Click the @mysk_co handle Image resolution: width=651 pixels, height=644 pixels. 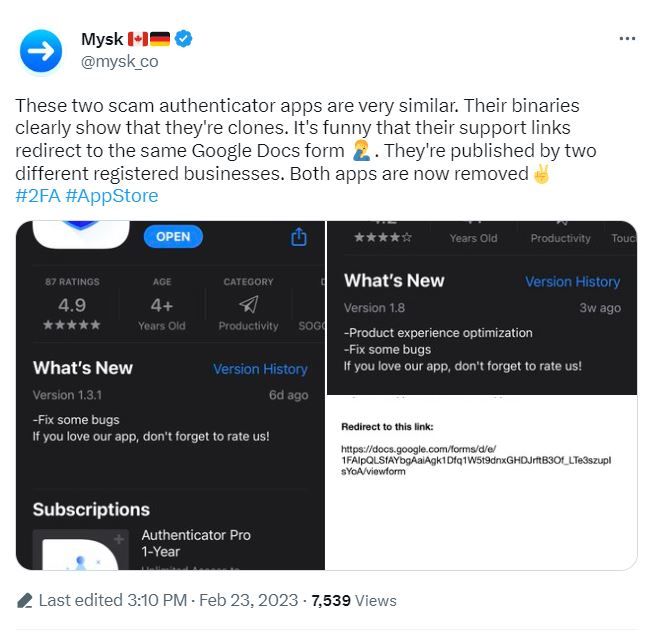[119, 61]
